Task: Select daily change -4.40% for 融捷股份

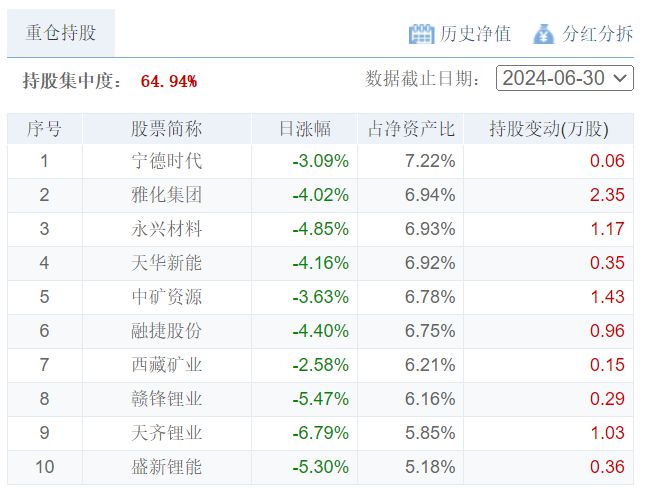Action: [321, 331]
